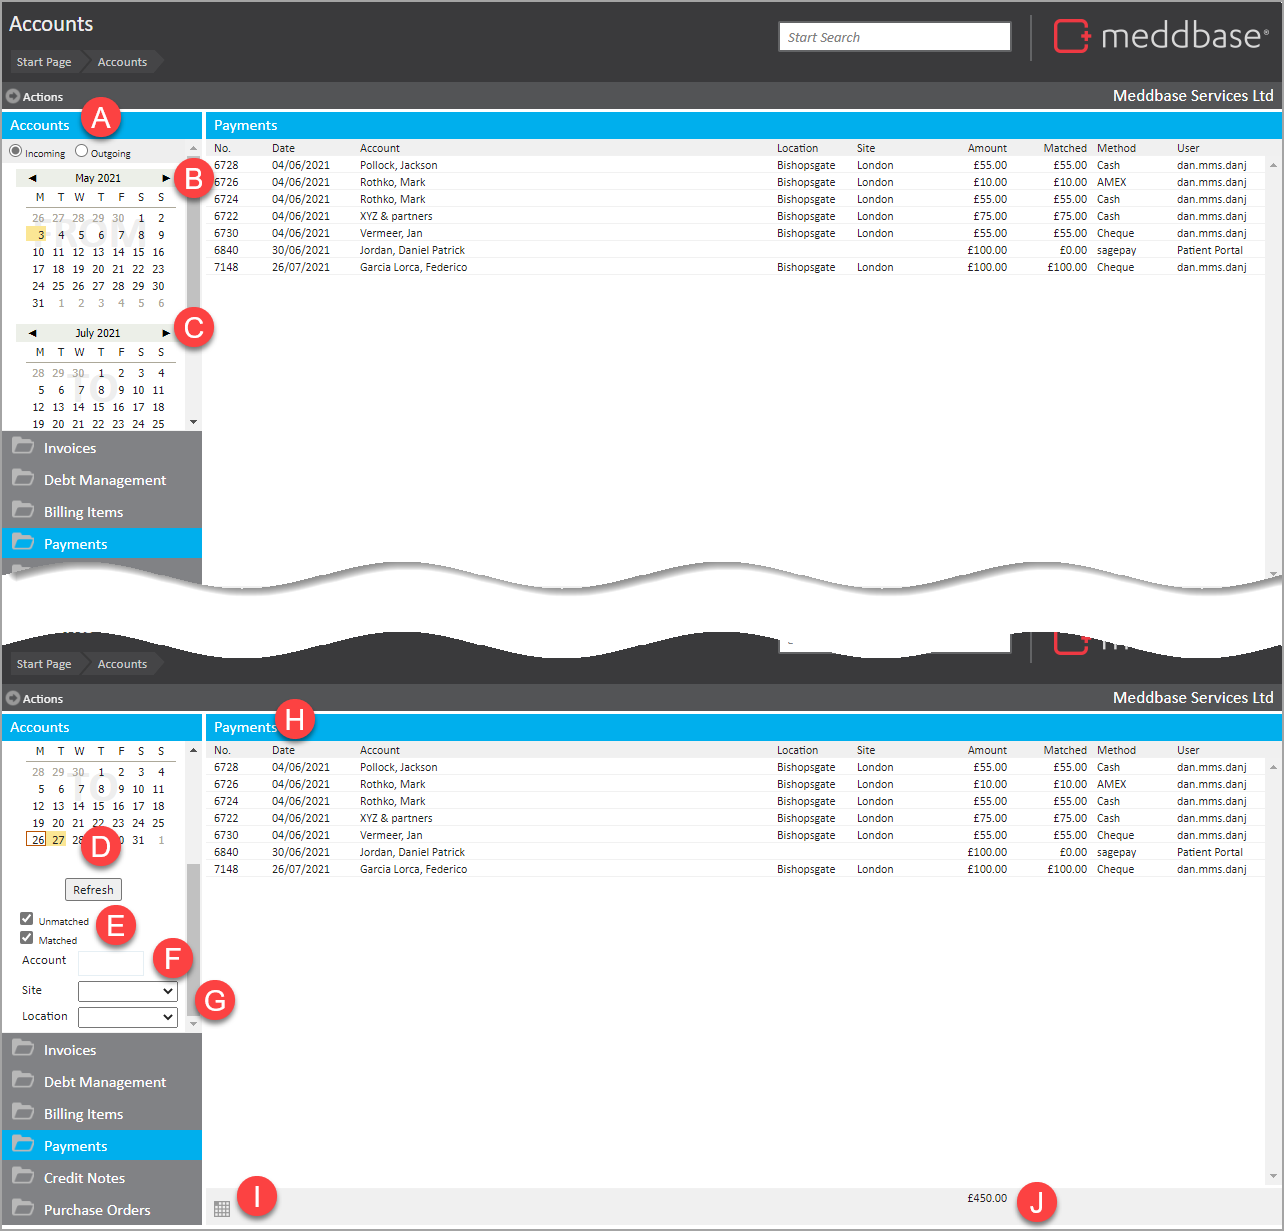
Task: Select the Outgoing radio button
Action: 82,151
